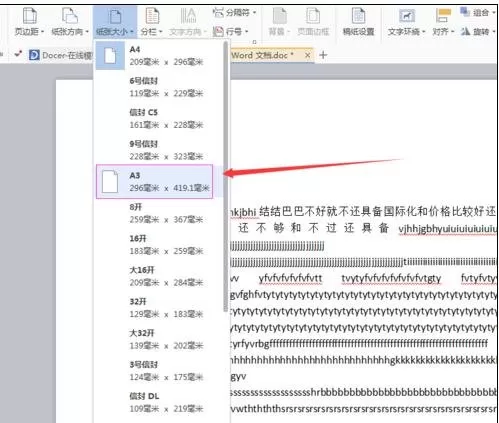
Task: Click document word tvytyfvfvfvfvfvfvtgty
Action: click(391, 278)
